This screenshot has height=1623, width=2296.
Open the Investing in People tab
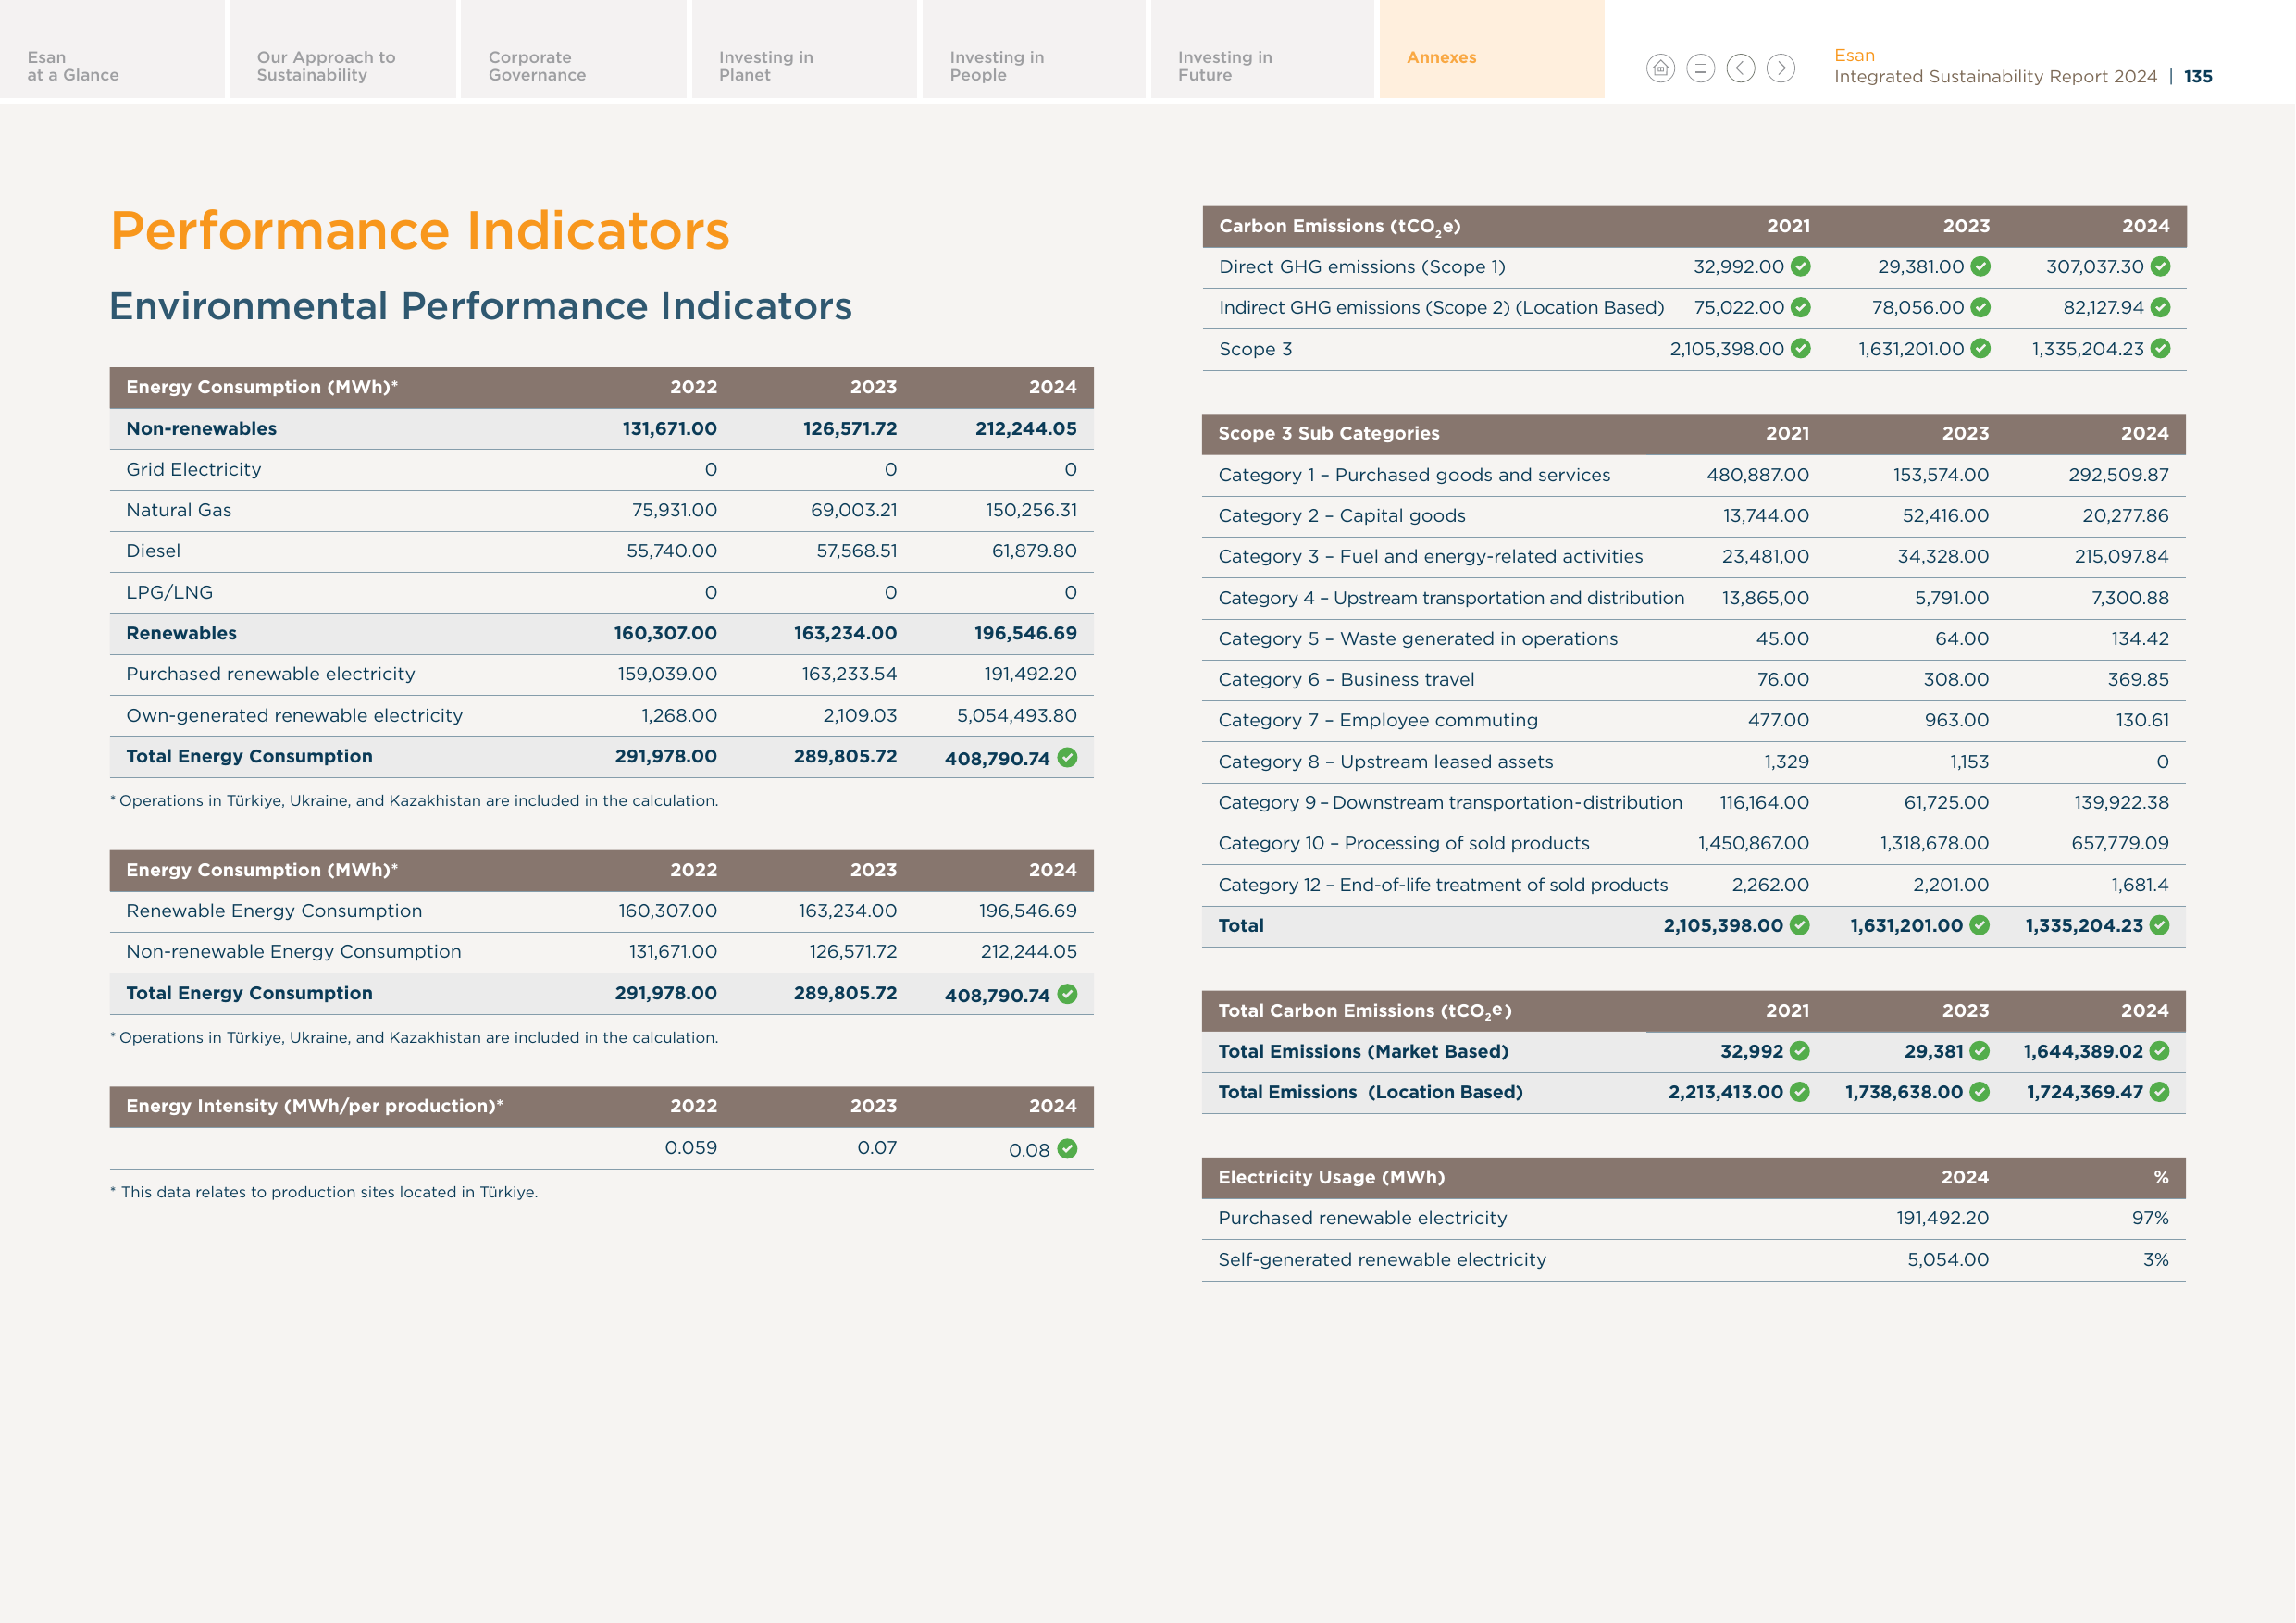click(x=1034, y=49)
